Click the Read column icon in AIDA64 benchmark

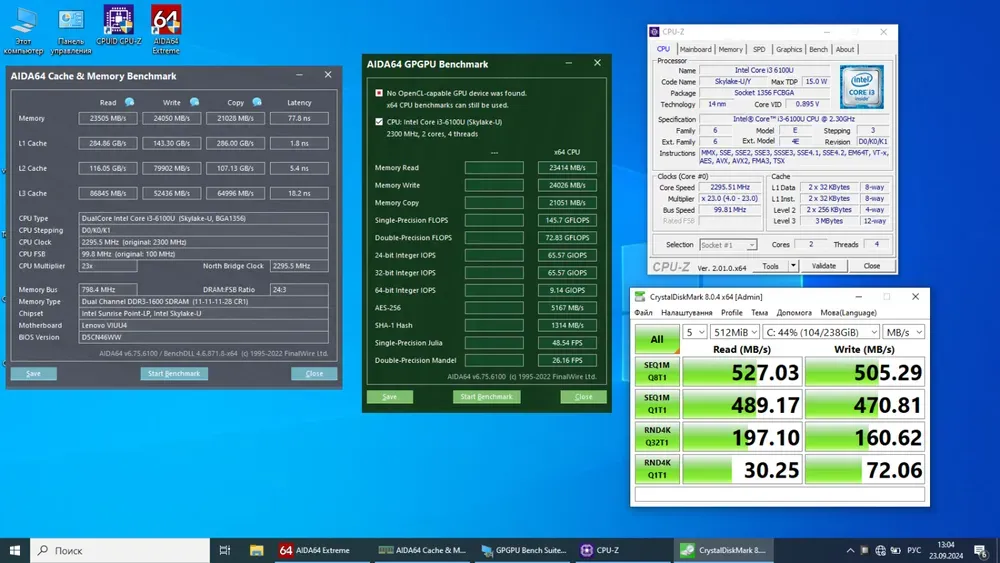tap(129, 102)
